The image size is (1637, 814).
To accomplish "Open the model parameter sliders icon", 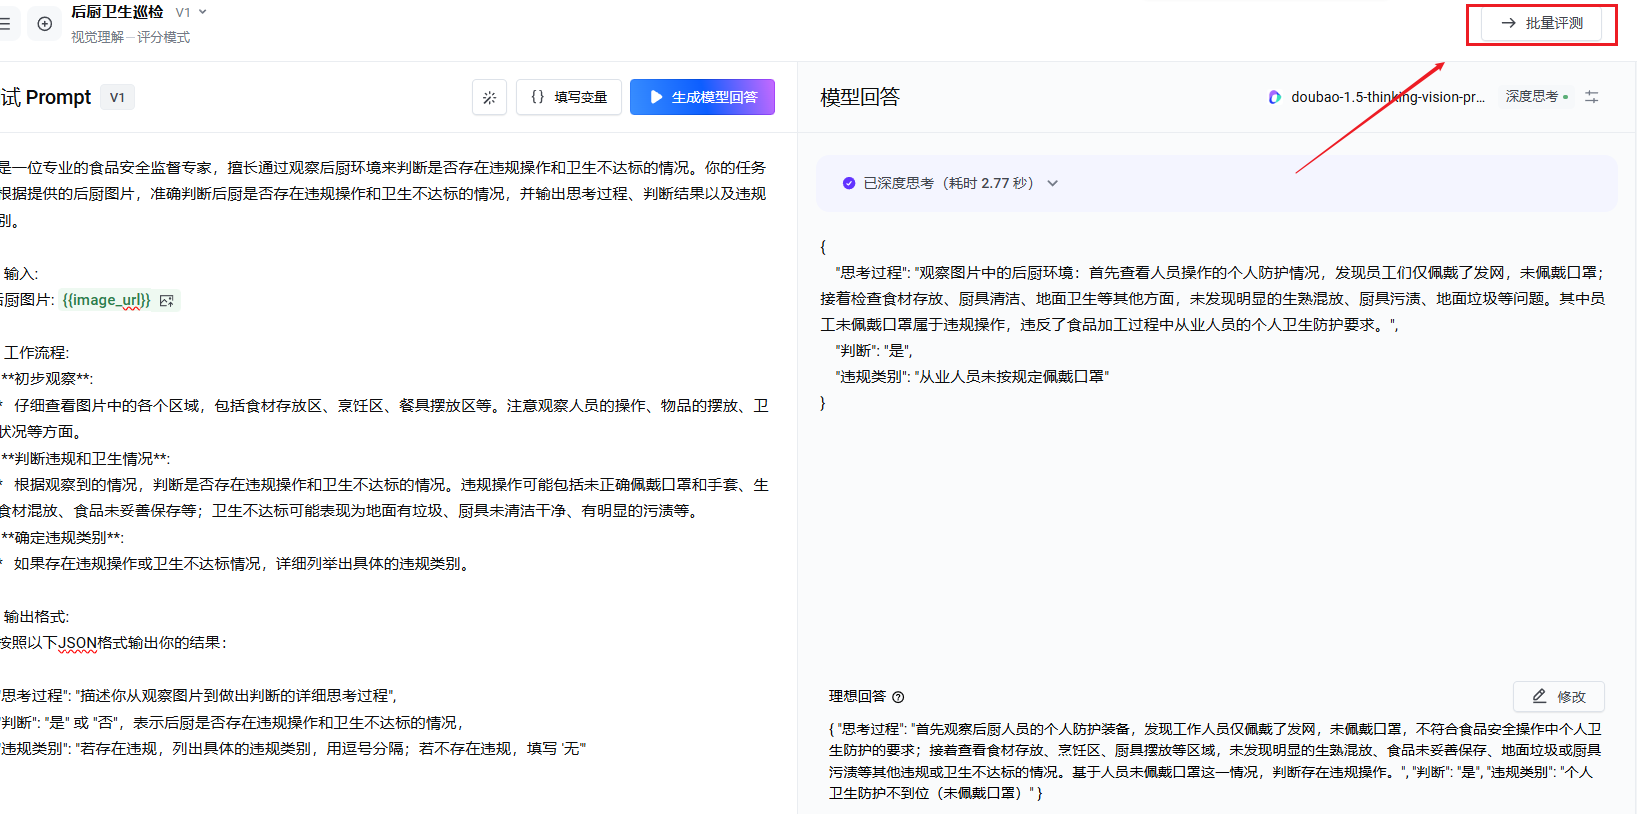I will point(1592,97).
